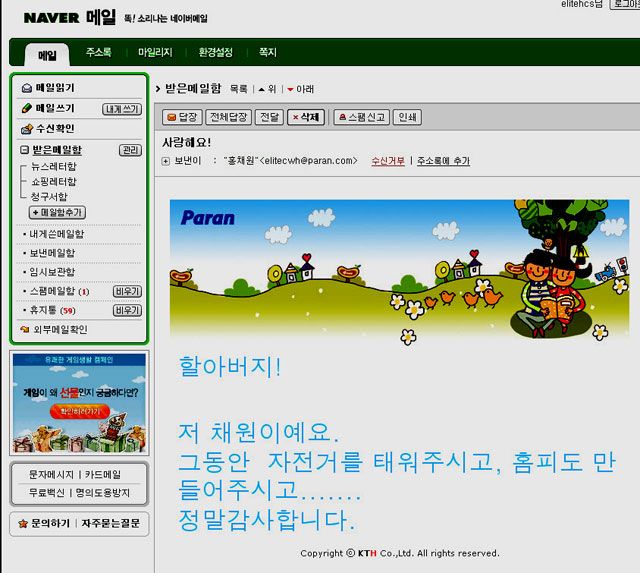
Task: Go to next mail with 아래 arrow
Action: [x=300, y=89]
